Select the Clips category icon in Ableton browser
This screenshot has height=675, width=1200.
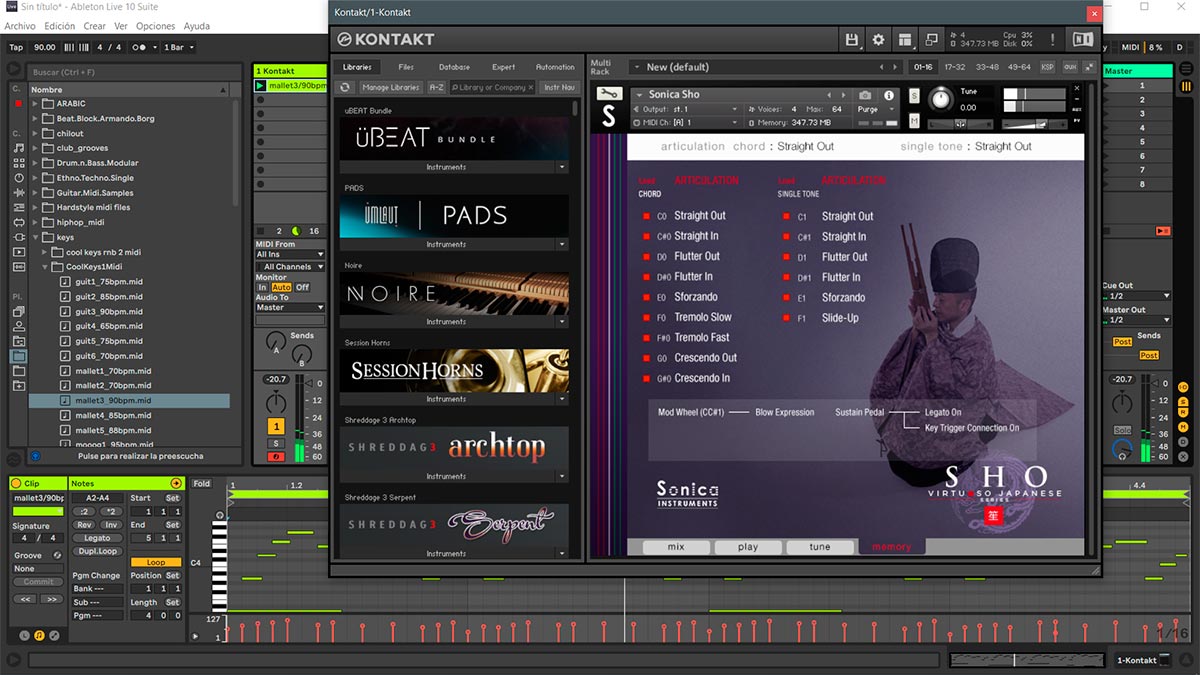(19, 252)
